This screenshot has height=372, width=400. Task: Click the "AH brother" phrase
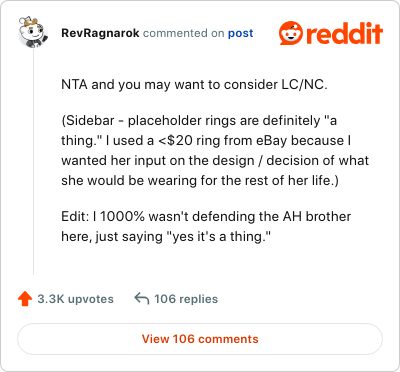317,217
